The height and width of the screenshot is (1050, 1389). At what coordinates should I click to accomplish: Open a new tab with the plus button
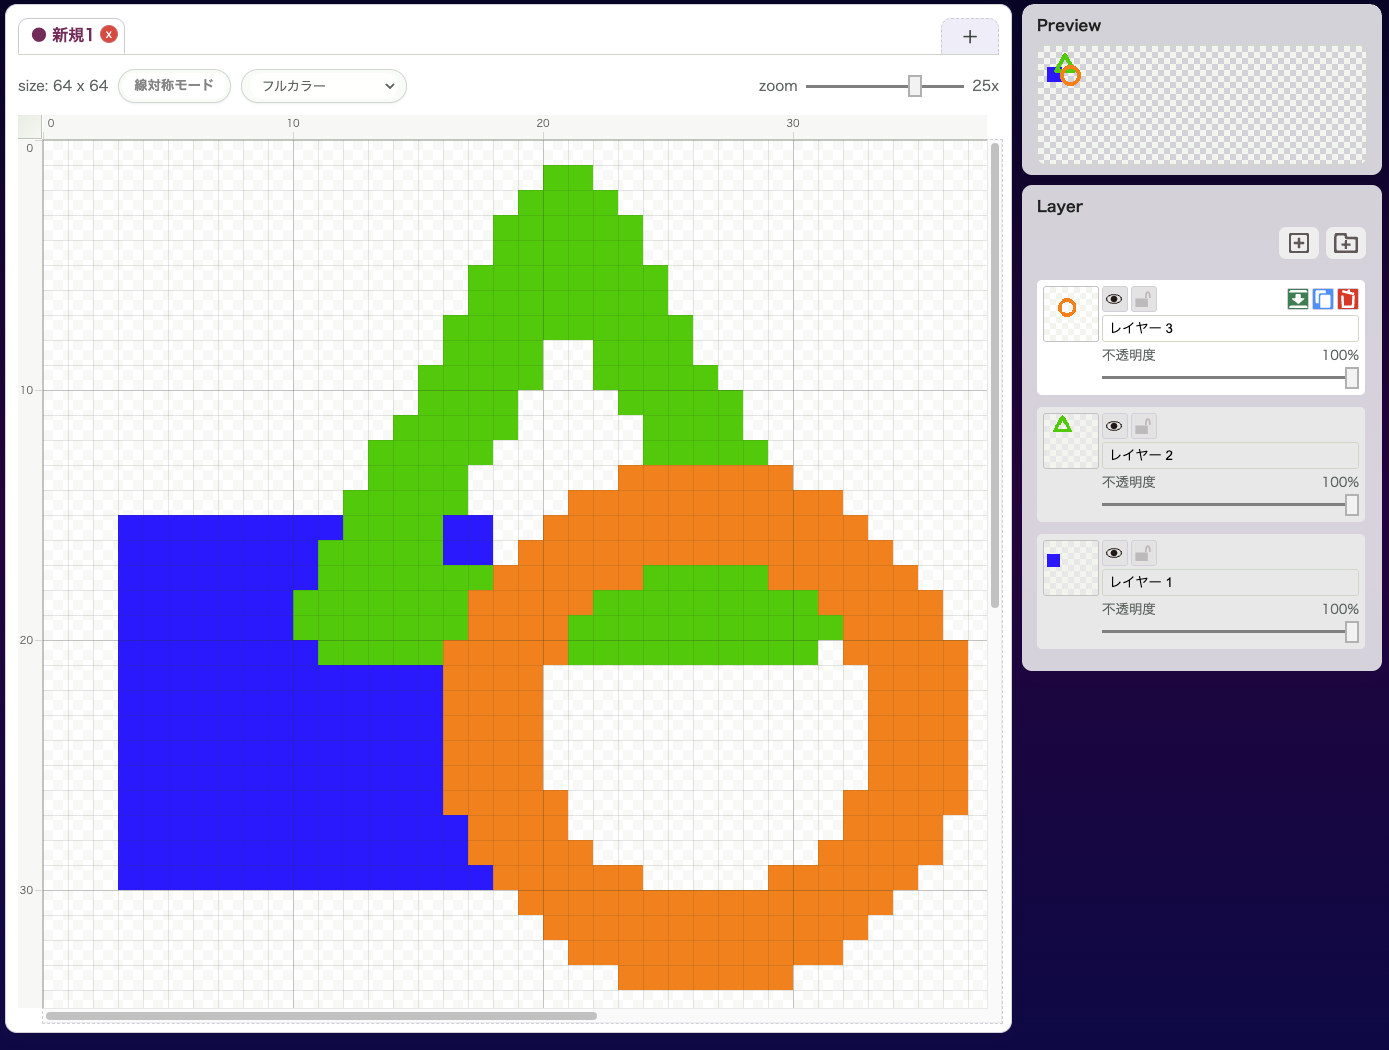point(970,37)
